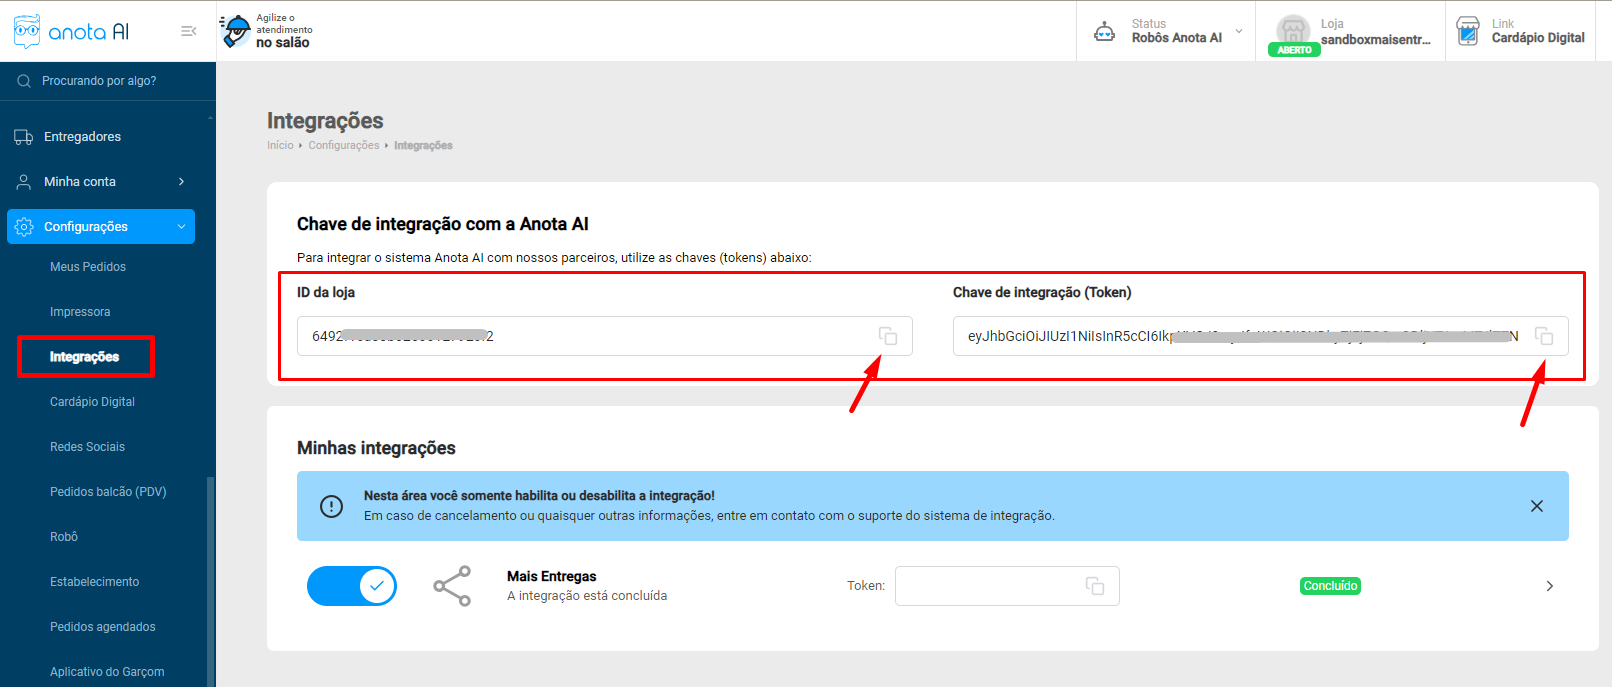Click the Anota AI logo
Screen dimensions: 1612x687
(71, 31)
